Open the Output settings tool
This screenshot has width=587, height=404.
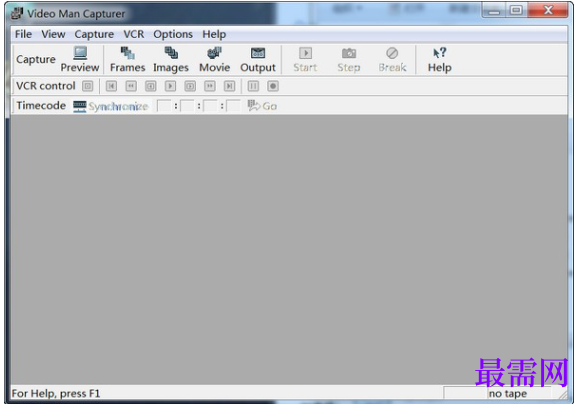[258, 60]
